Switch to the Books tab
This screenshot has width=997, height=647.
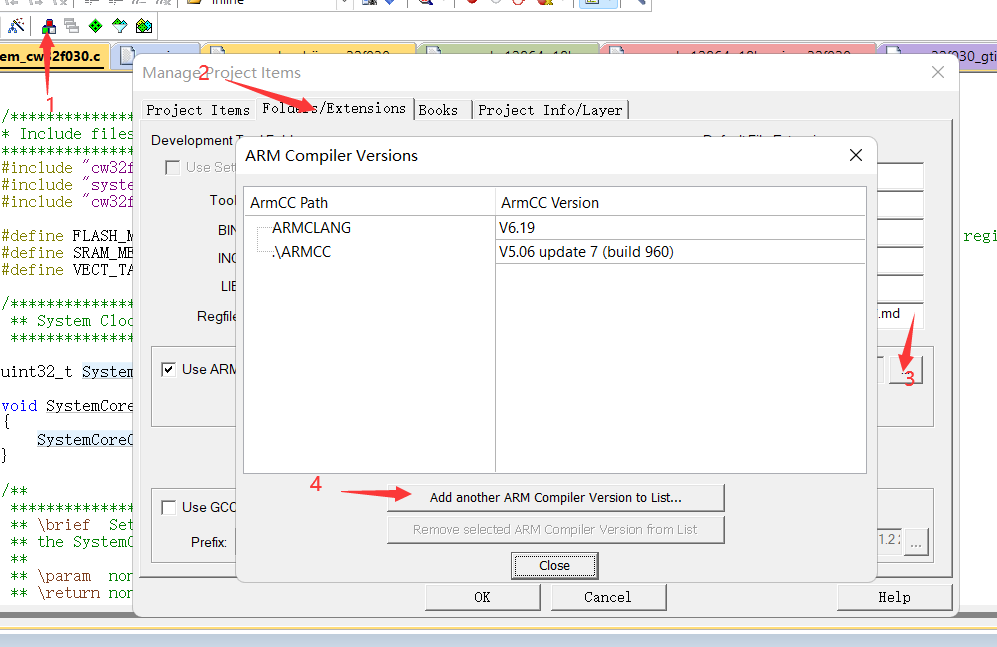click(x=438, y=110)
